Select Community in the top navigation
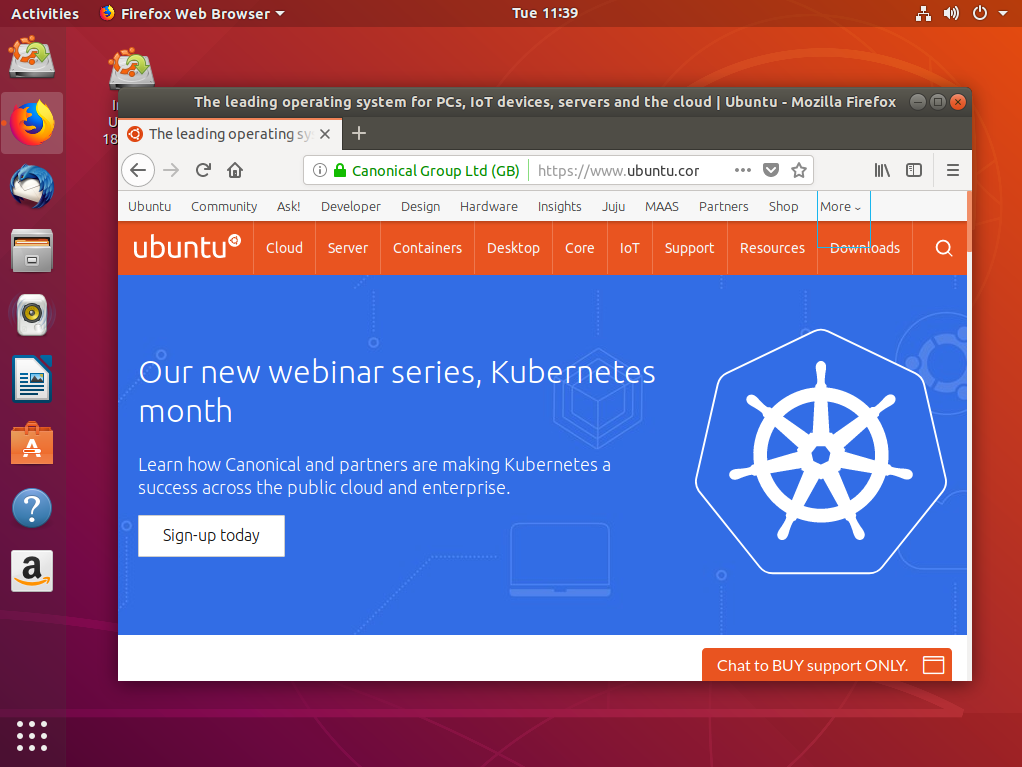Viewport: 1022px width, 767px height. (223, 206)
